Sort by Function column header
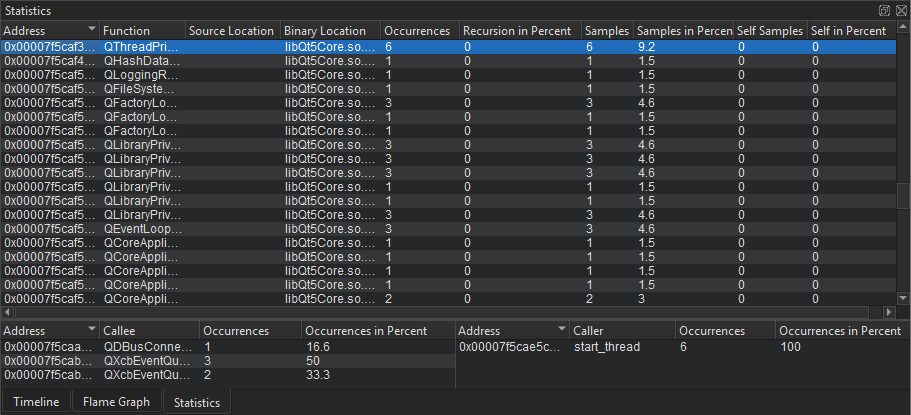 click(x=141, y=31)
